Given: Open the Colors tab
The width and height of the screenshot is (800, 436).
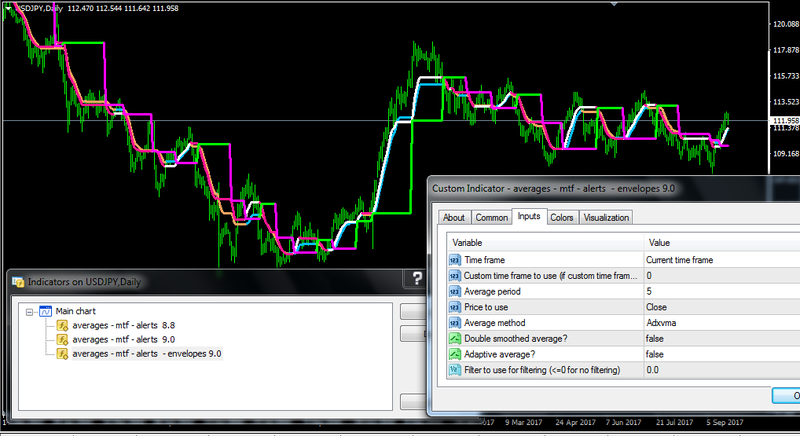Looking at the screenshot, I should [561, 218].
